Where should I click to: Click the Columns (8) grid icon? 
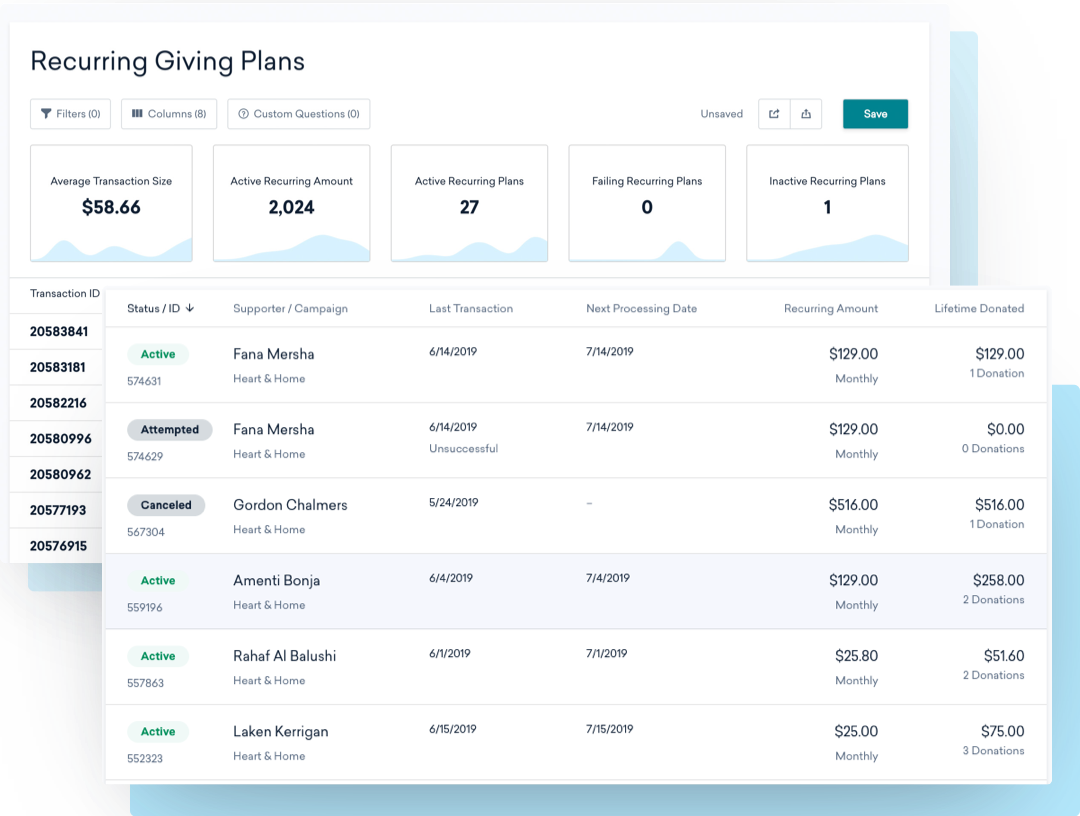coord(137,114)
